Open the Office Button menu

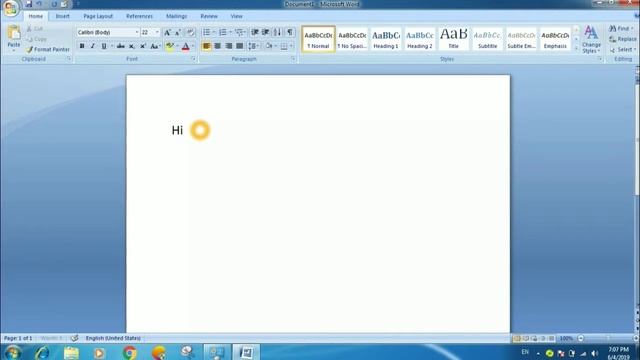coord(11,8)
